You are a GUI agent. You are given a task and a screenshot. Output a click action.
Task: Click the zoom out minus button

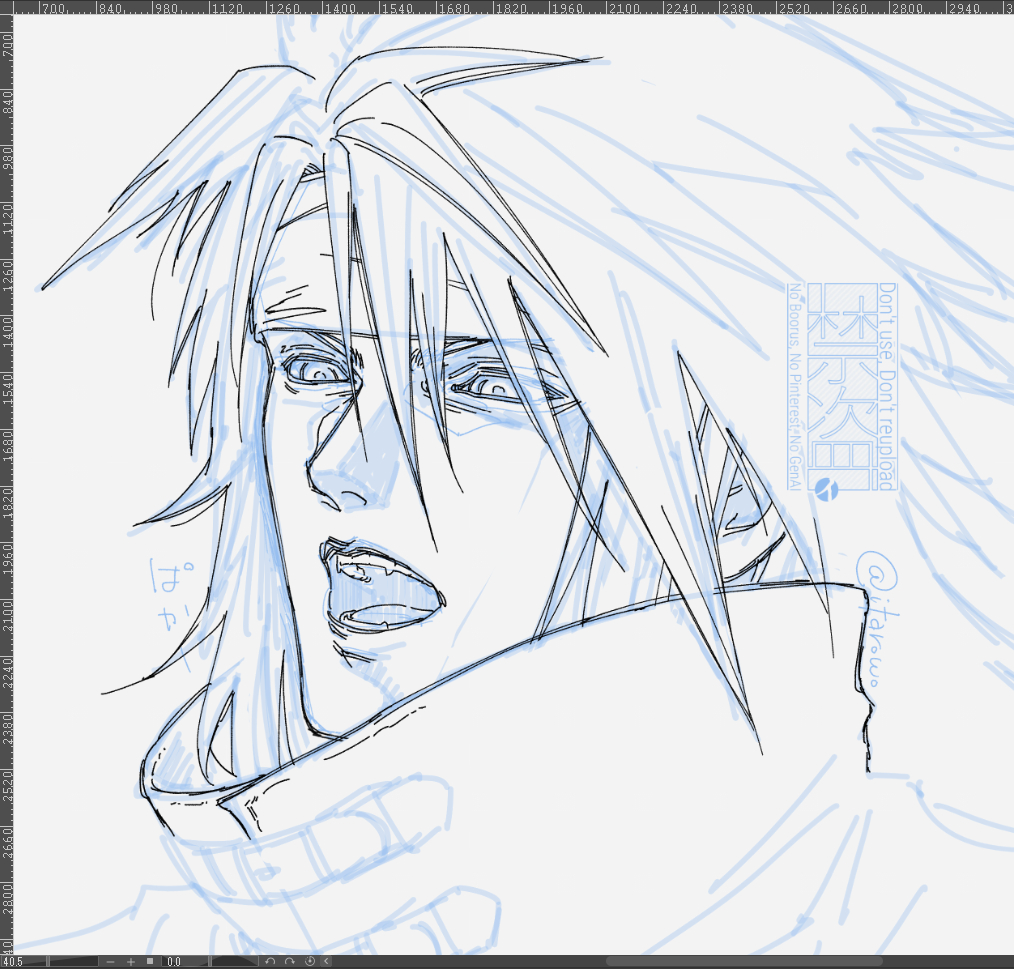pos(112,962)
